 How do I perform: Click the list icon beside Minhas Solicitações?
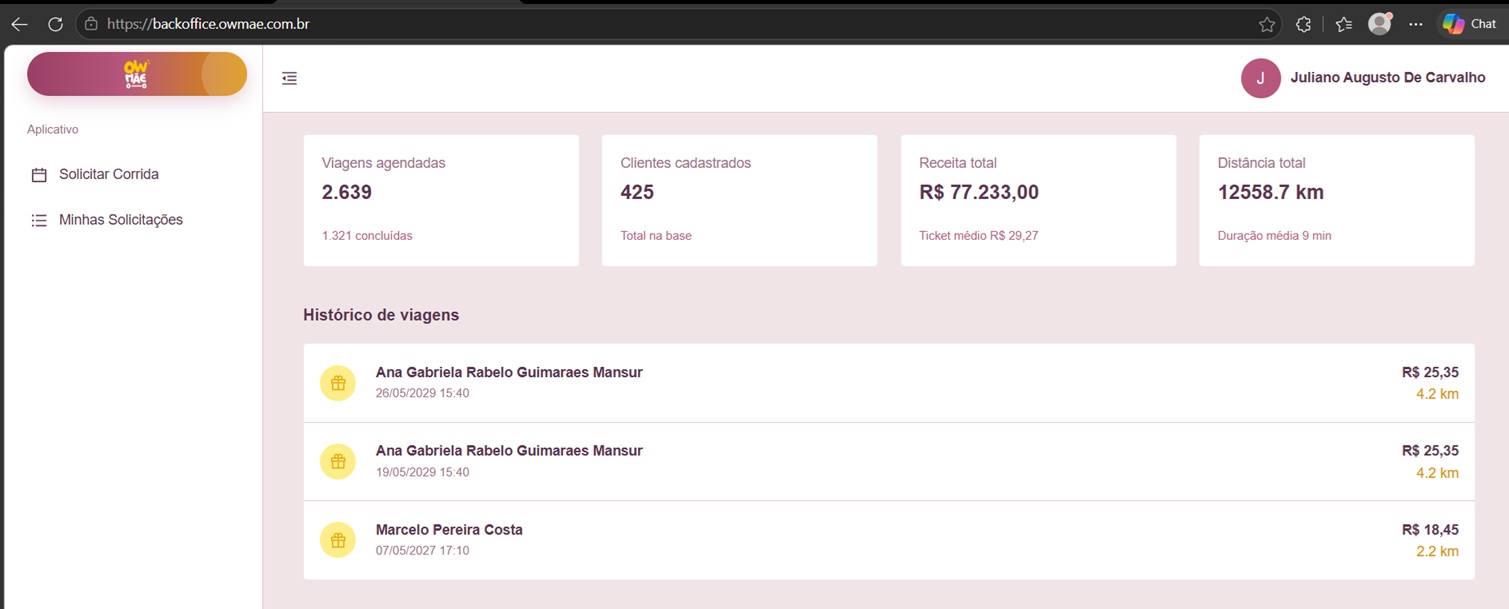pos(39,220)
